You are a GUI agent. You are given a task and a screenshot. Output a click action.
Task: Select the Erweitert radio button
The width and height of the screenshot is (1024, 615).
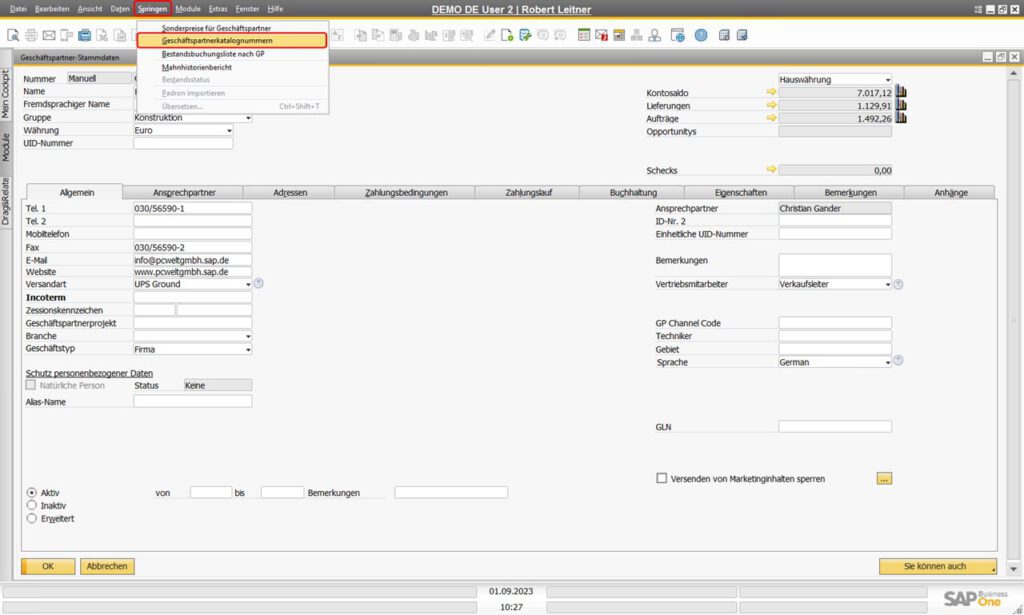[32, 518]
